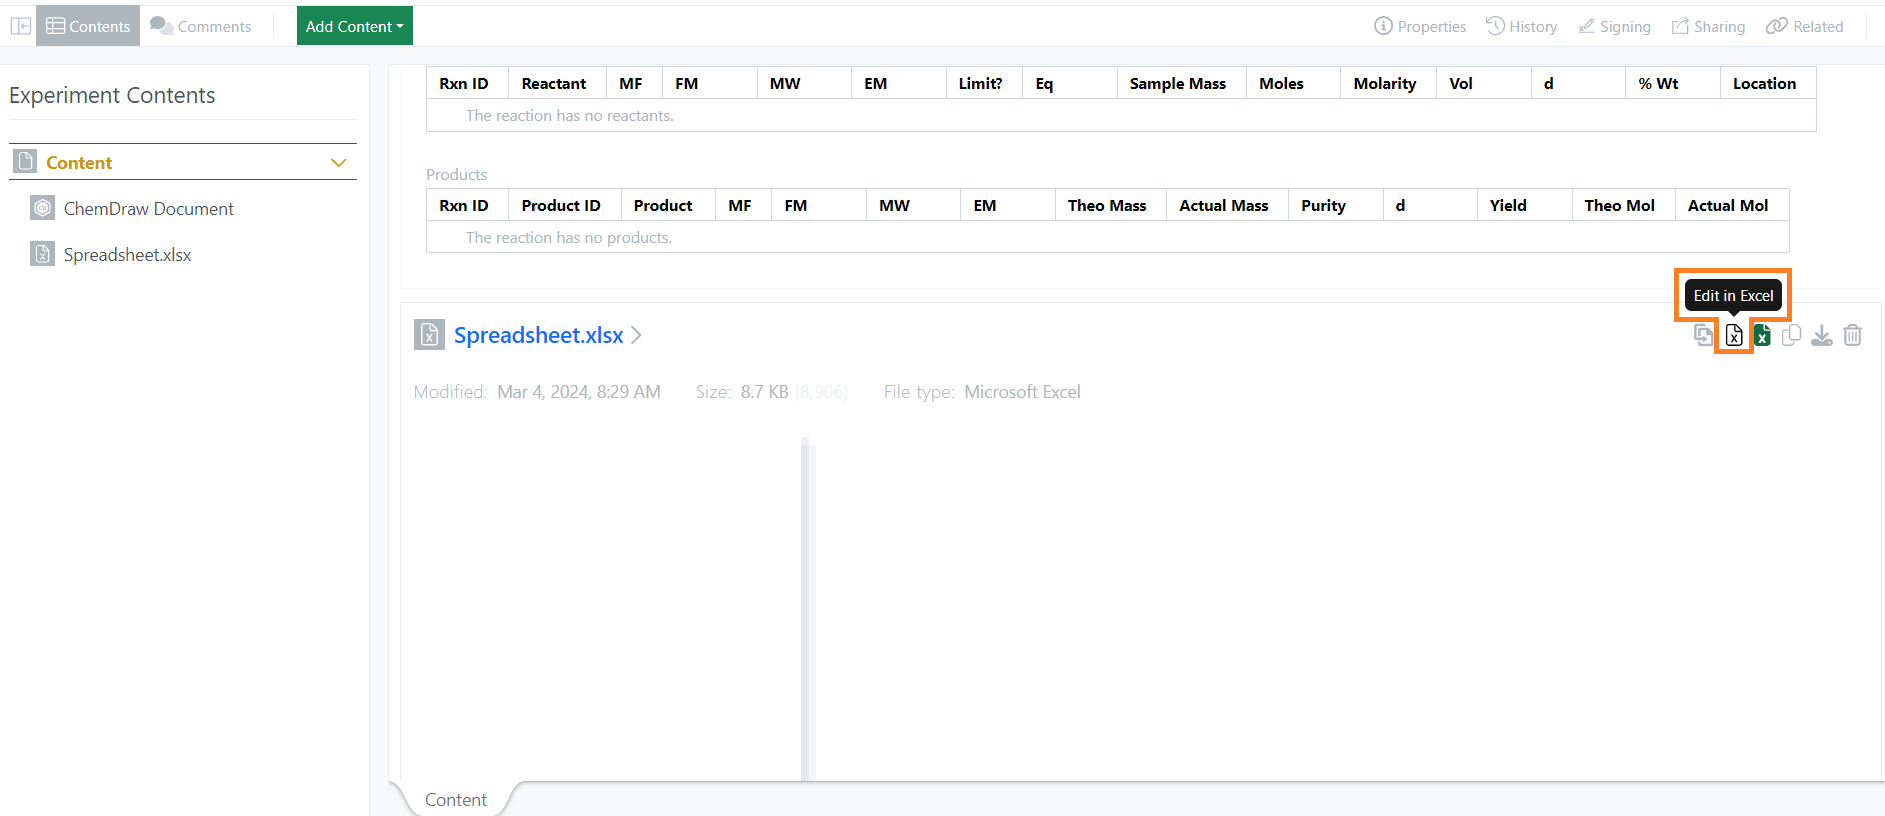Expand the chevron next to Spreadsheet.xlsx title

[637, 335]
